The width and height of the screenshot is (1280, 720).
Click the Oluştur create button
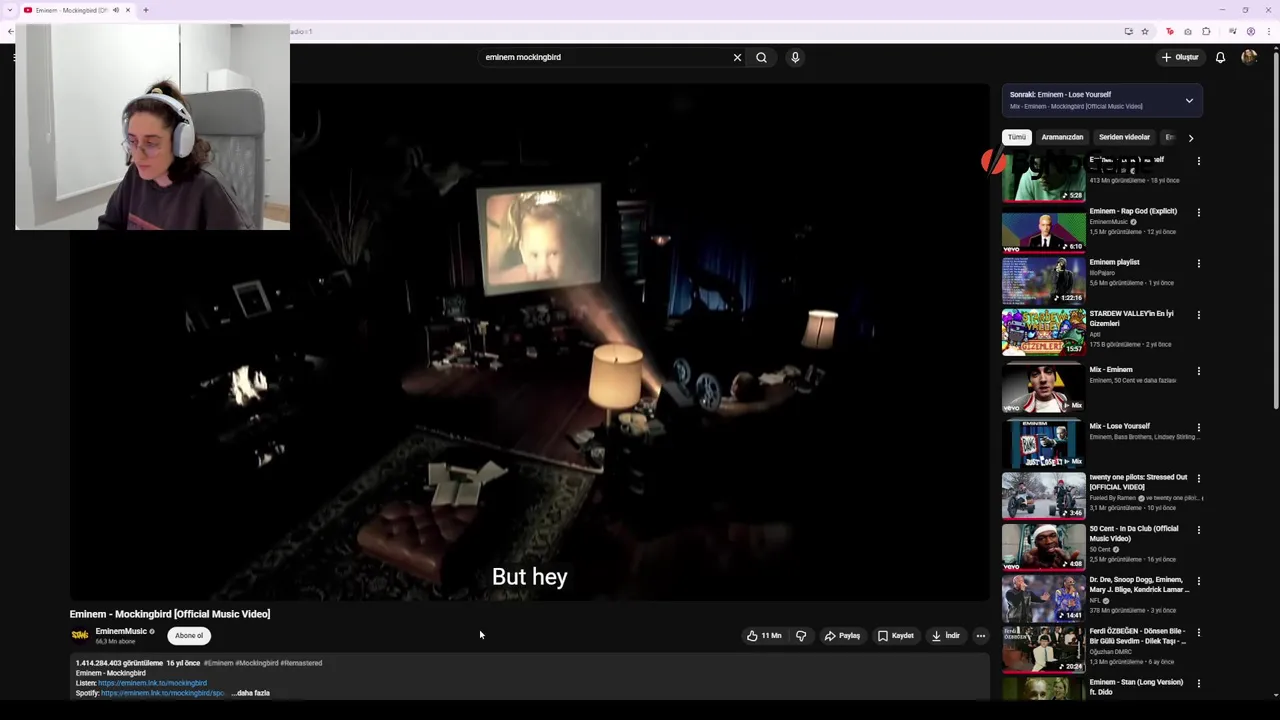(x=1180, y=57)
